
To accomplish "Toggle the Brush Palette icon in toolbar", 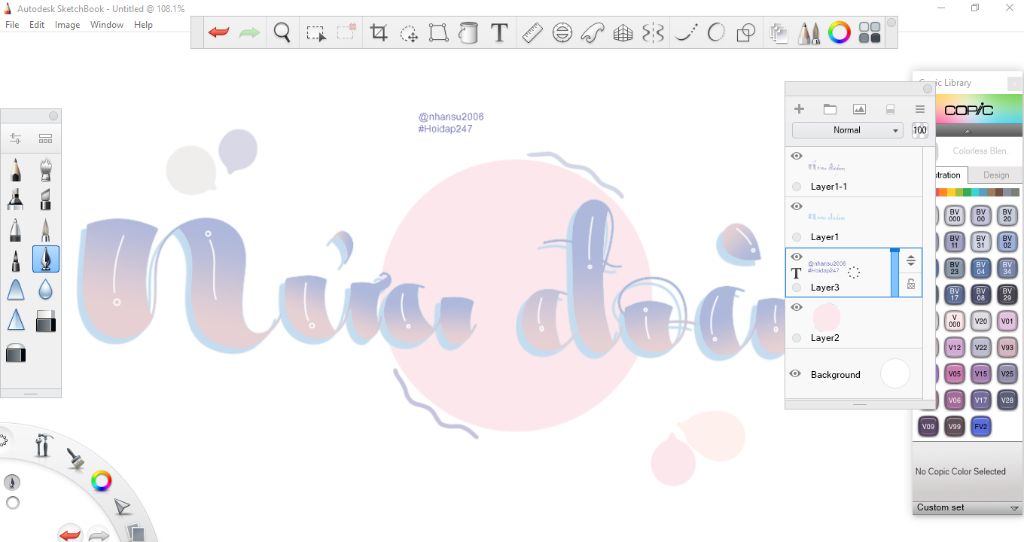I will (808, 33).
